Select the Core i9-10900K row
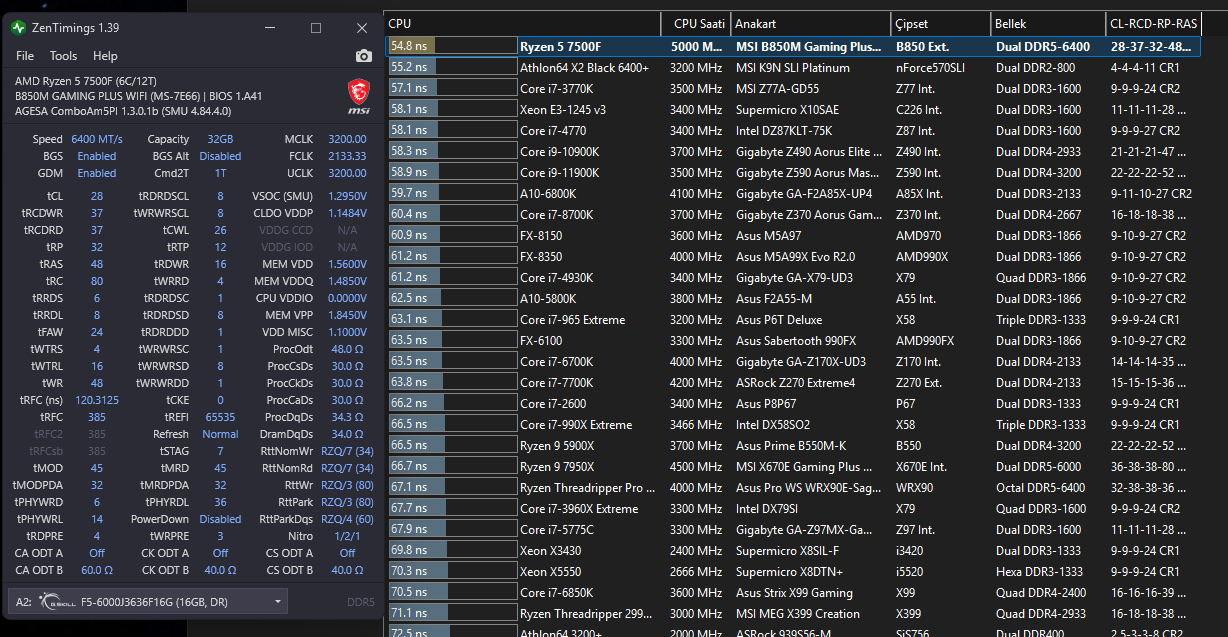Viewport: 1228px width, 637px height. pos(794,151)
